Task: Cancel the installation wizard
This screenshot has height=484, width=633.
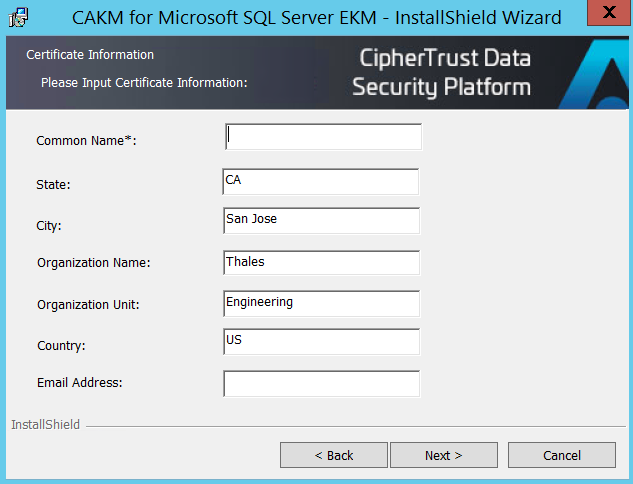Action: coord(561,455)
